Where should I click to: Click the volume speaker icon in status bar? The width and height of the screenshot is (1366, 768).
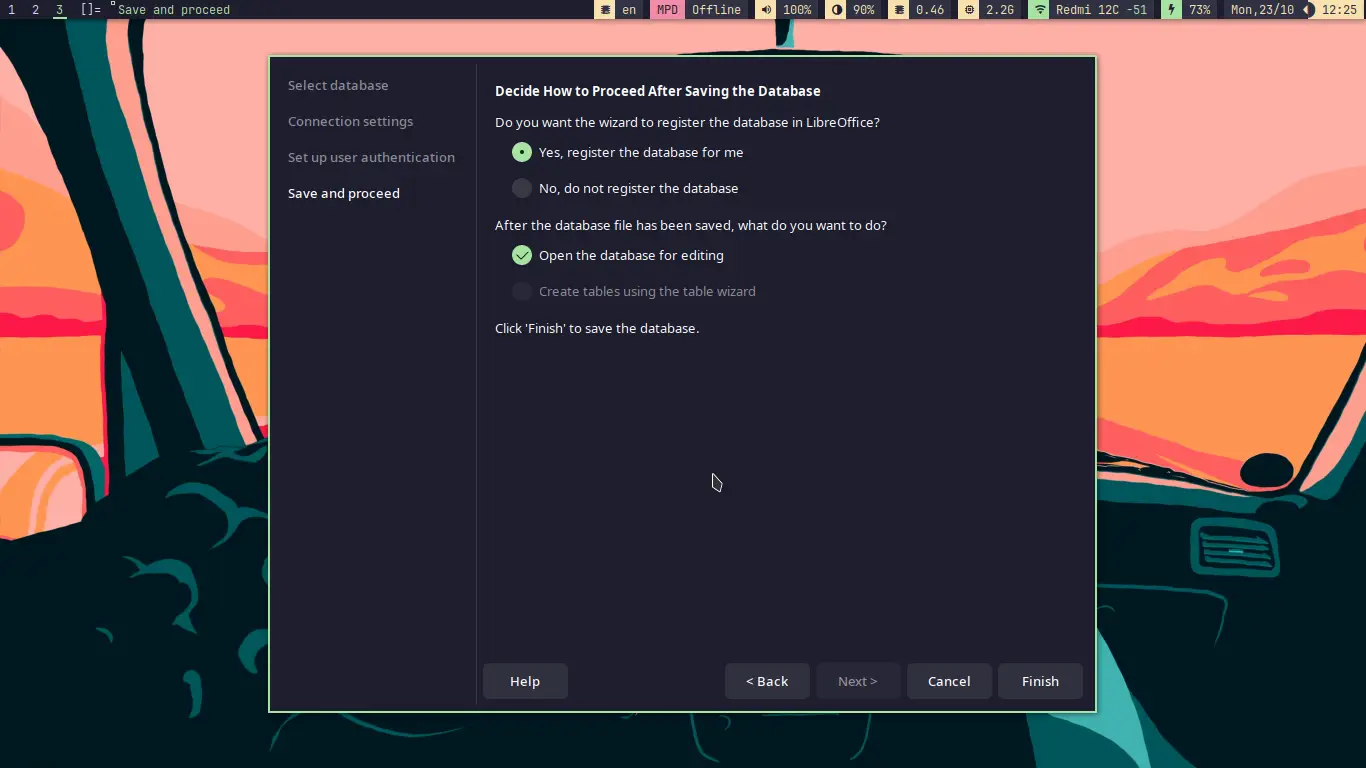pos(766,10)
